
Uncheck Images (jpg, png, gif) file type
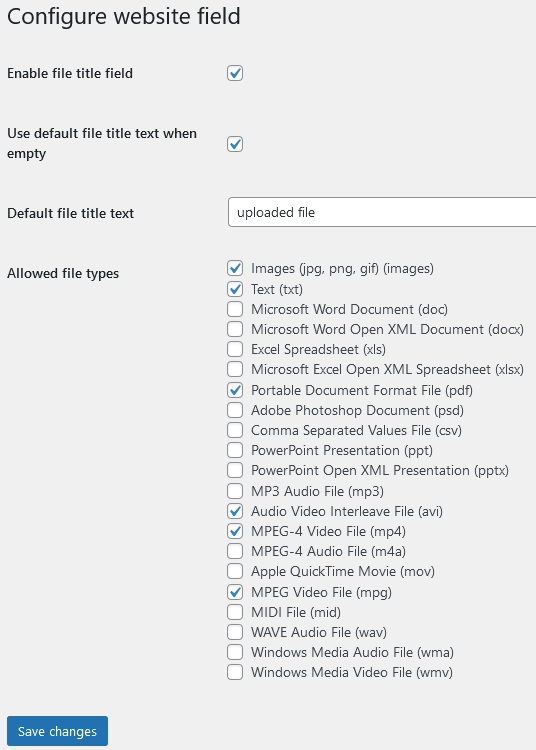235,268
